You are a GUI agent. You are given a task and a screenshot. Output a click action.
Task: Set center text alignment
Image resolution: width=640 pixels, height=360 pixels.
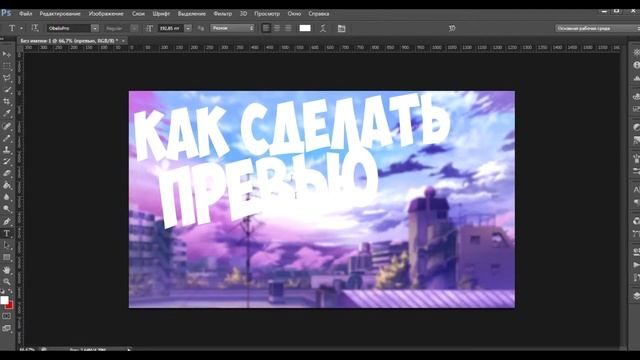277,28
